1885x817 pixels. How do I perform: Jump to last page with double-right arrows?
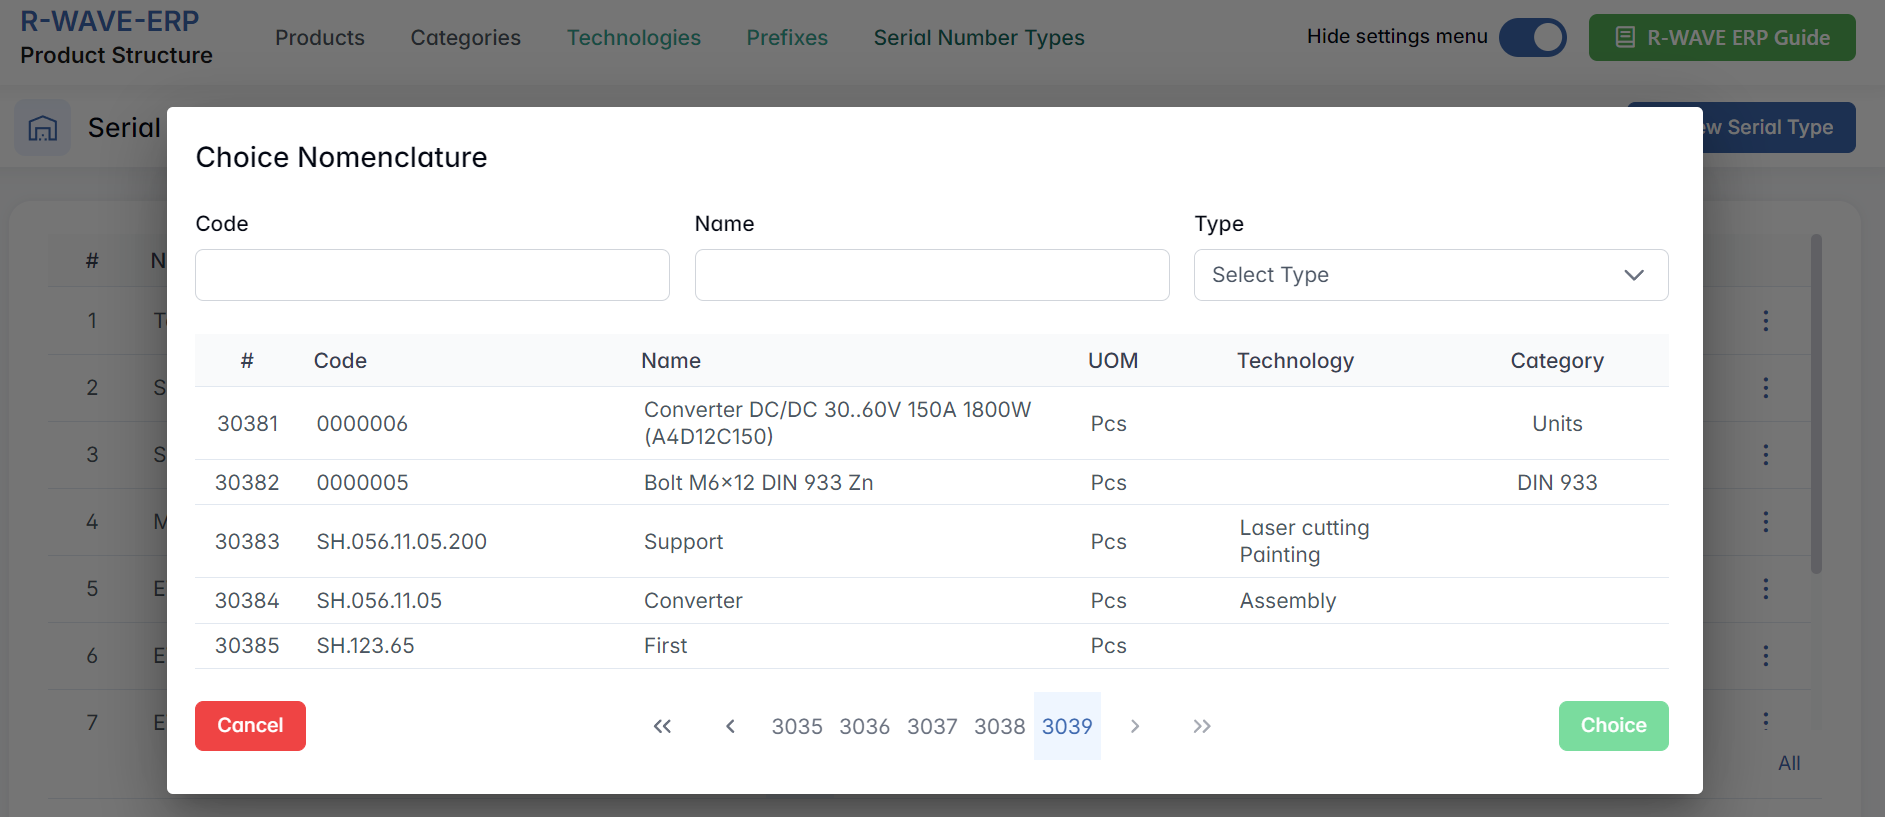[x=1201, y=726]
